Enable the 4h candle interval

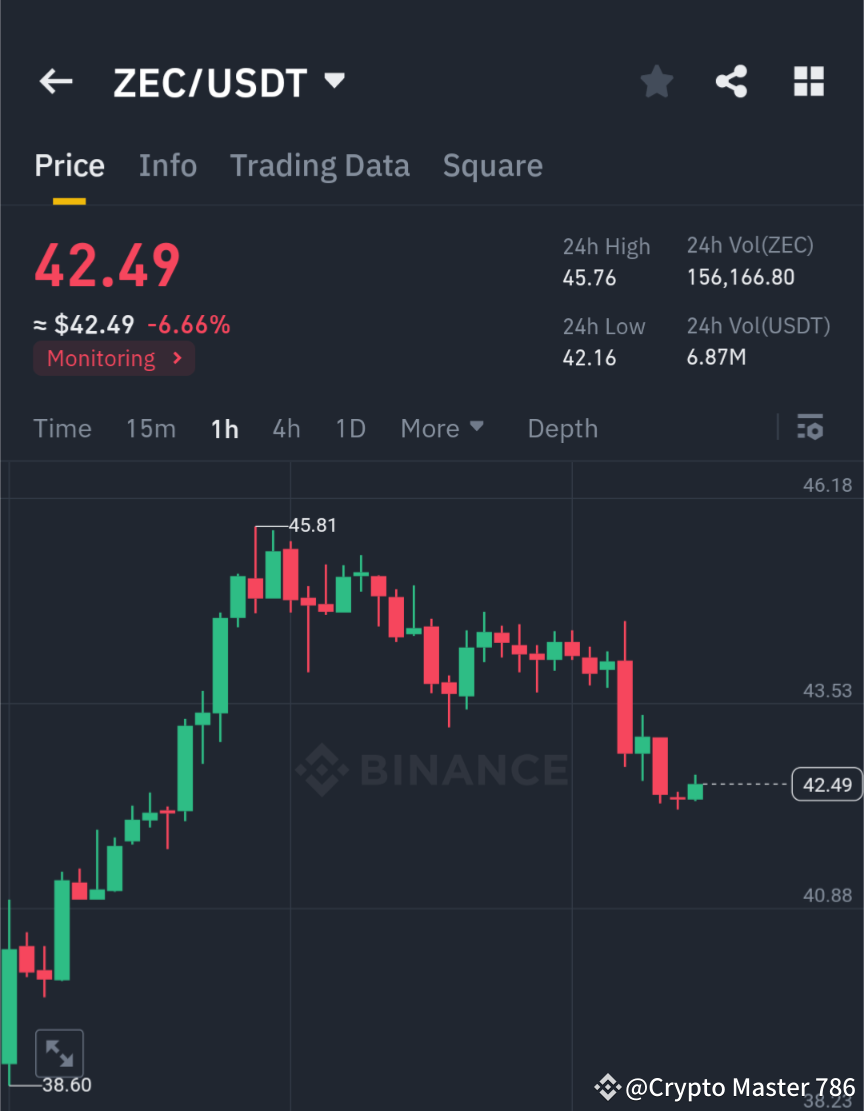click(x=286, y=428)
